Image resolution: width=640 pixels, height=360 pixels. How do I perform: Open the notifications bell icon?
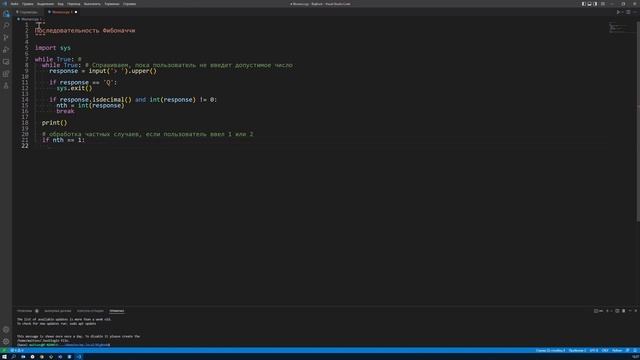635,350
